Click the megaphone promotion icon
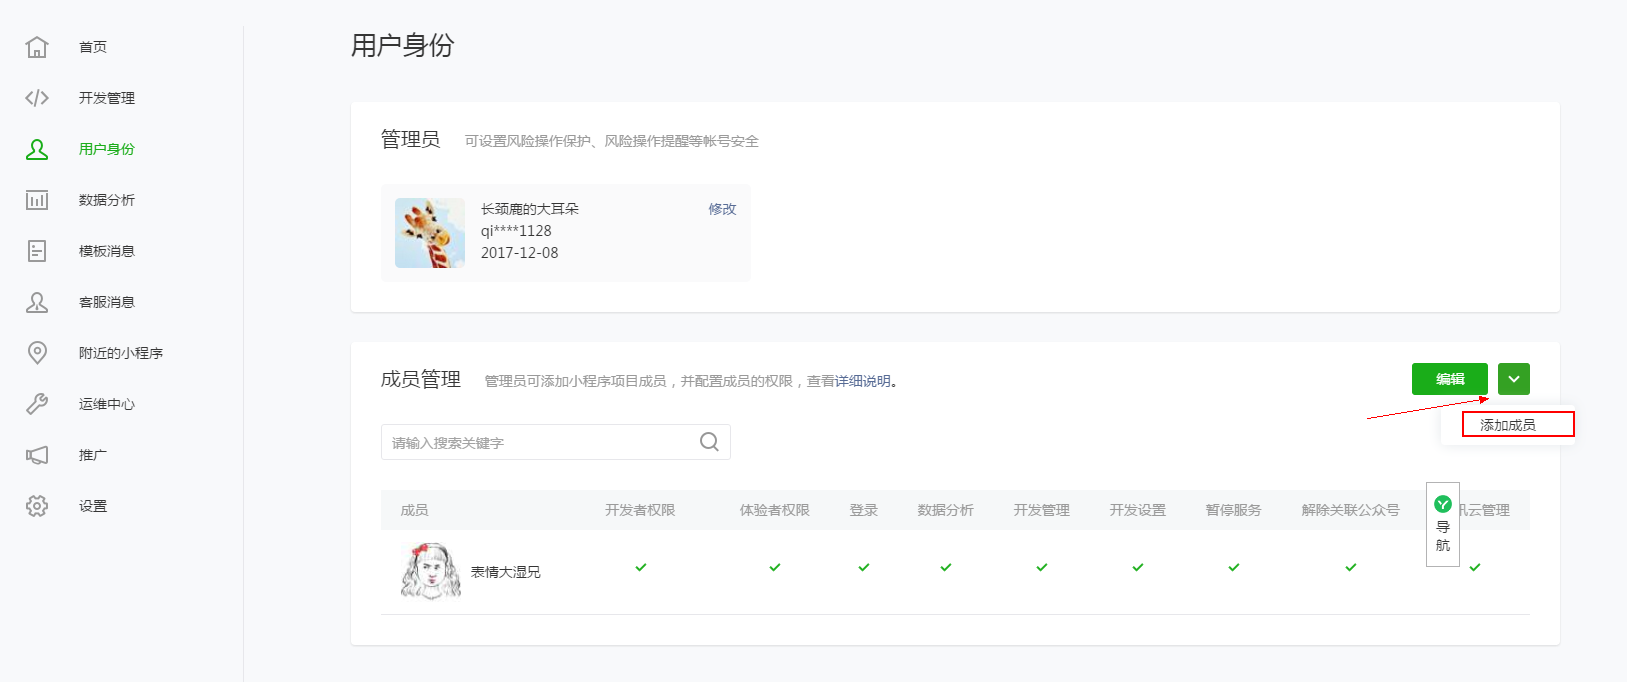This screenshot has height=682, width=1627. (x=37, y=455)
